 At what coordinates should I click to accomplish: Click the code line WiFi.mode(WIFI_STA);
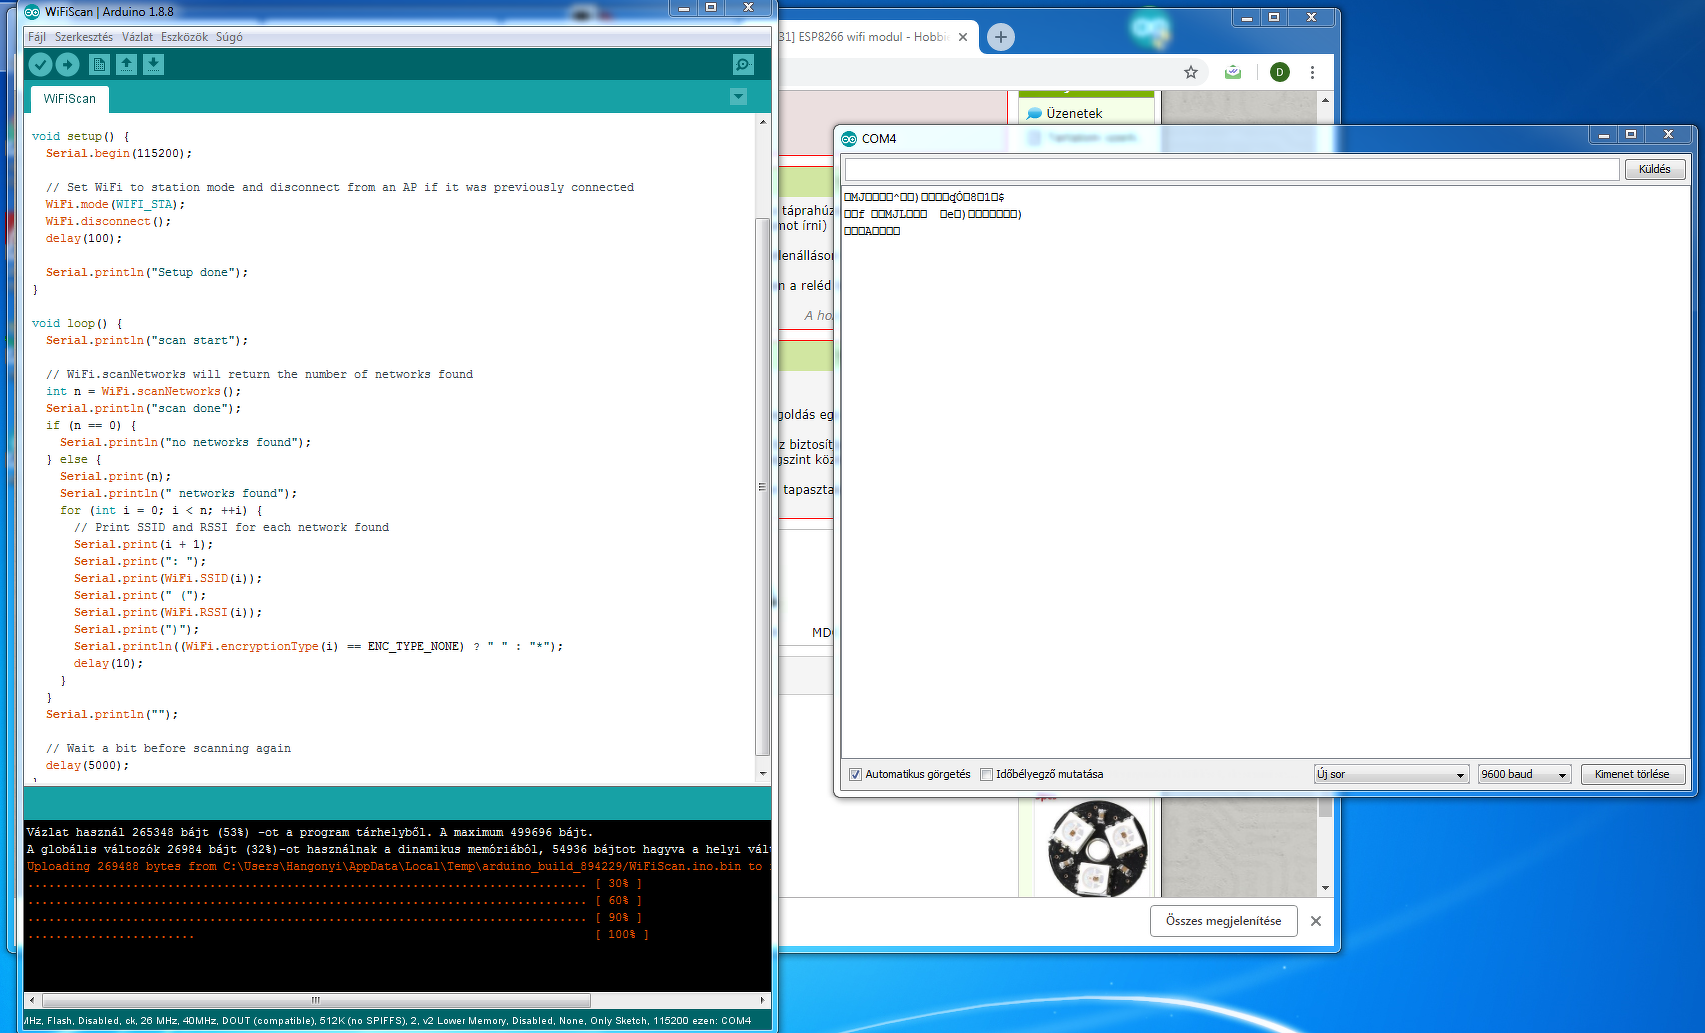click(x=115, y=204)
